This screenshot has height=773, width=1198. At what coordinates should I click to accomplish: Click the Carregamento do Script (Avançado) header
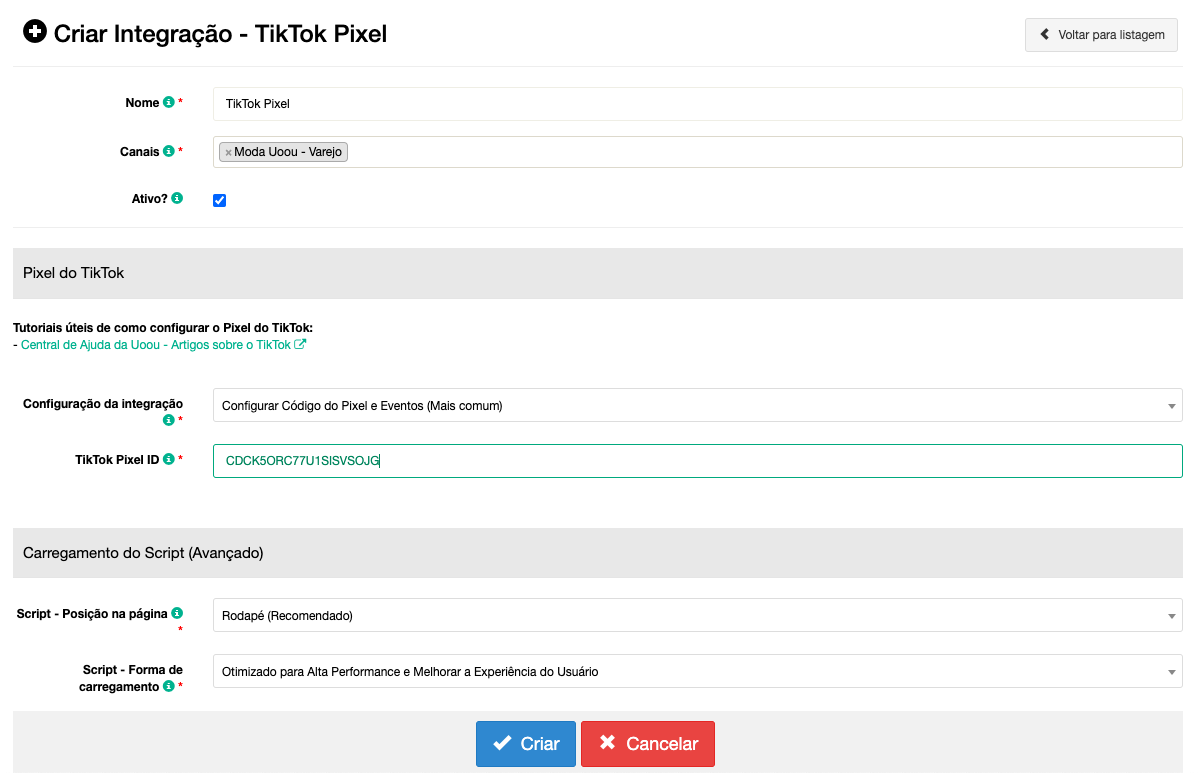tap(597, 552)
